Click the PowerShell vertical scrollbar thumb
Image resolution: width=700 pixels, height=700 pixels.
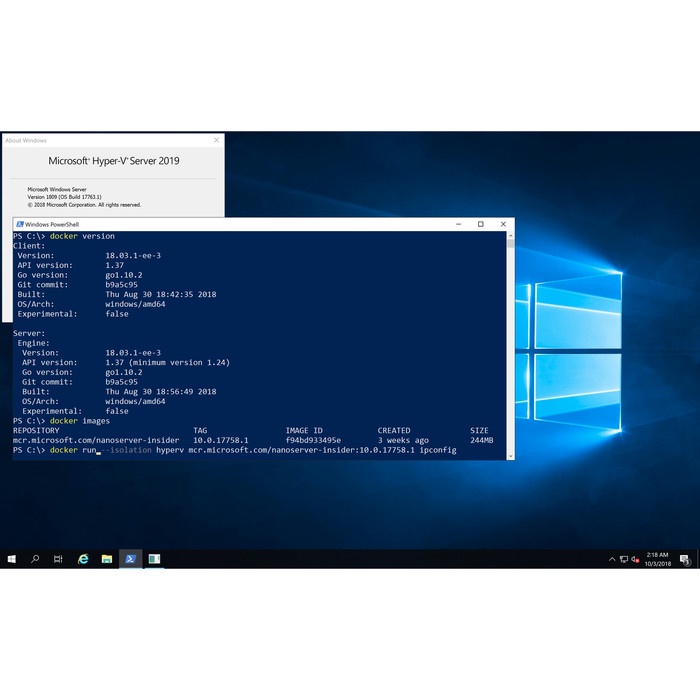[511, 244]
